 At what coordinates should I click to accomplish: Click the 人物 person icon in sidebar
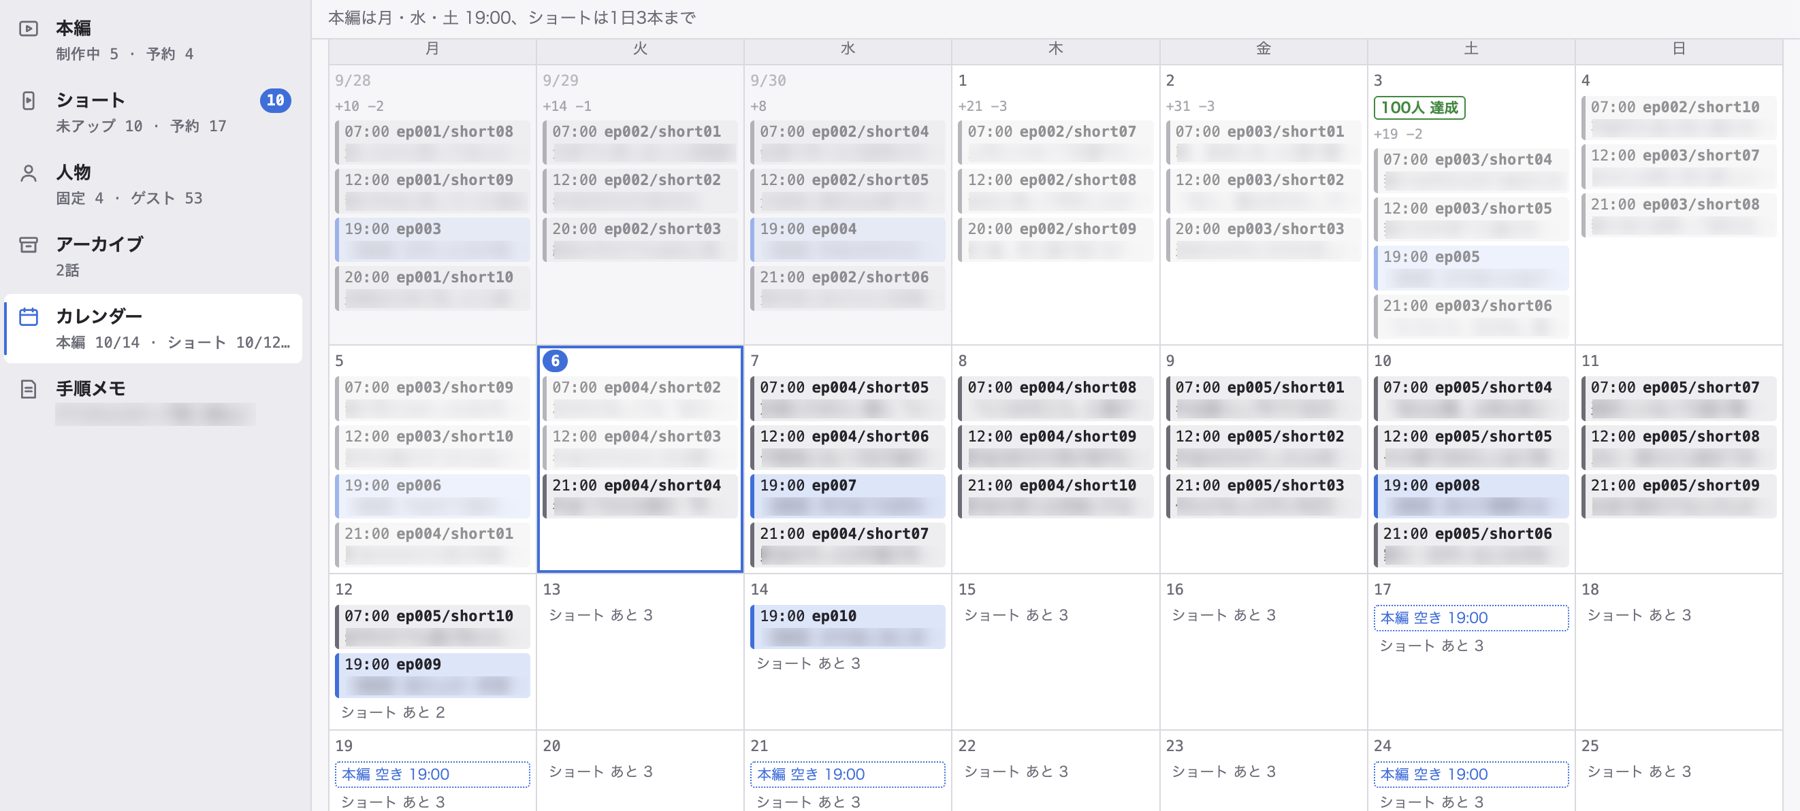(x=29, y=173)
